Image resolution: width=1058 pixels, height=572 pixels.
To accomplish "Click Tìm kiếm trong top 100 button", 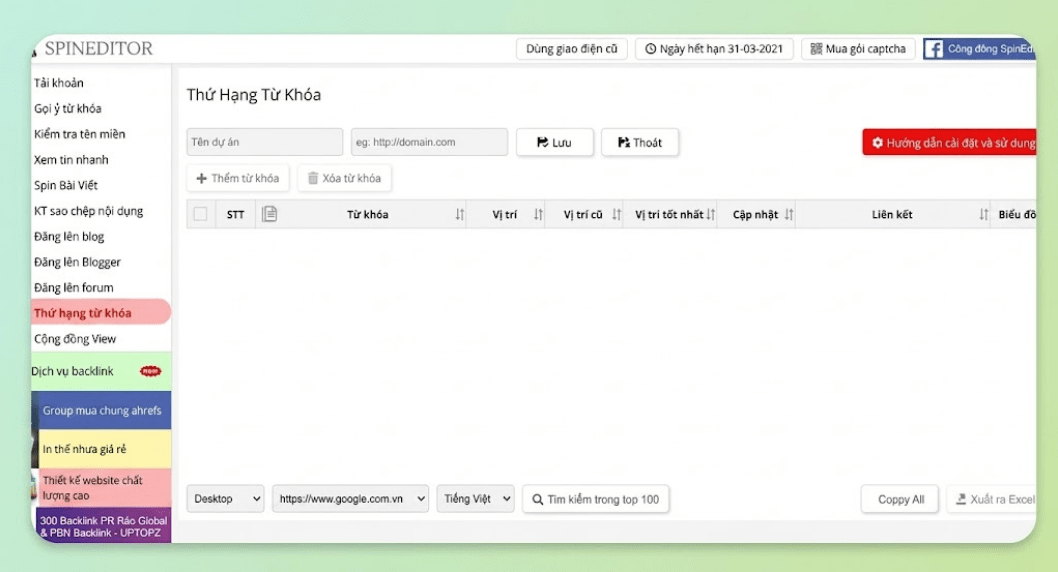I will coord(596,499).
